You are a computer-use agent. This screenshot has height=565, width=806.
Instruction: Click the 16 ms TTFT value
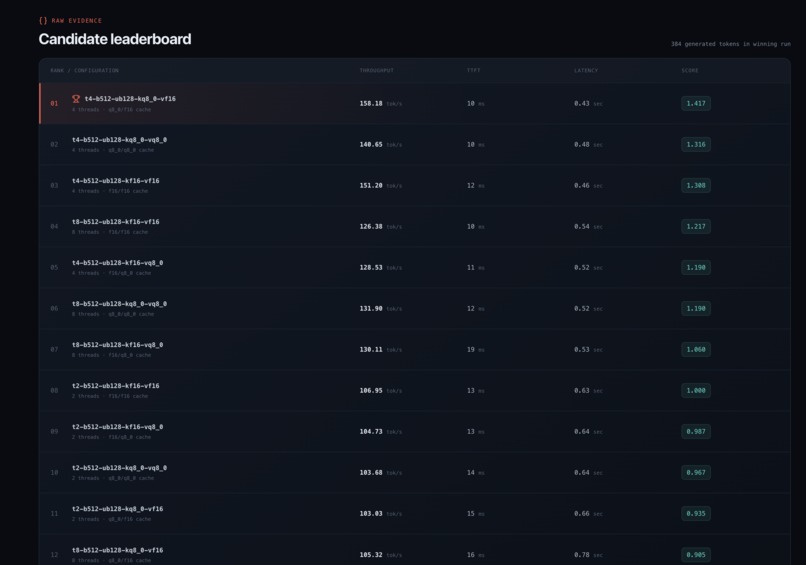475,555
